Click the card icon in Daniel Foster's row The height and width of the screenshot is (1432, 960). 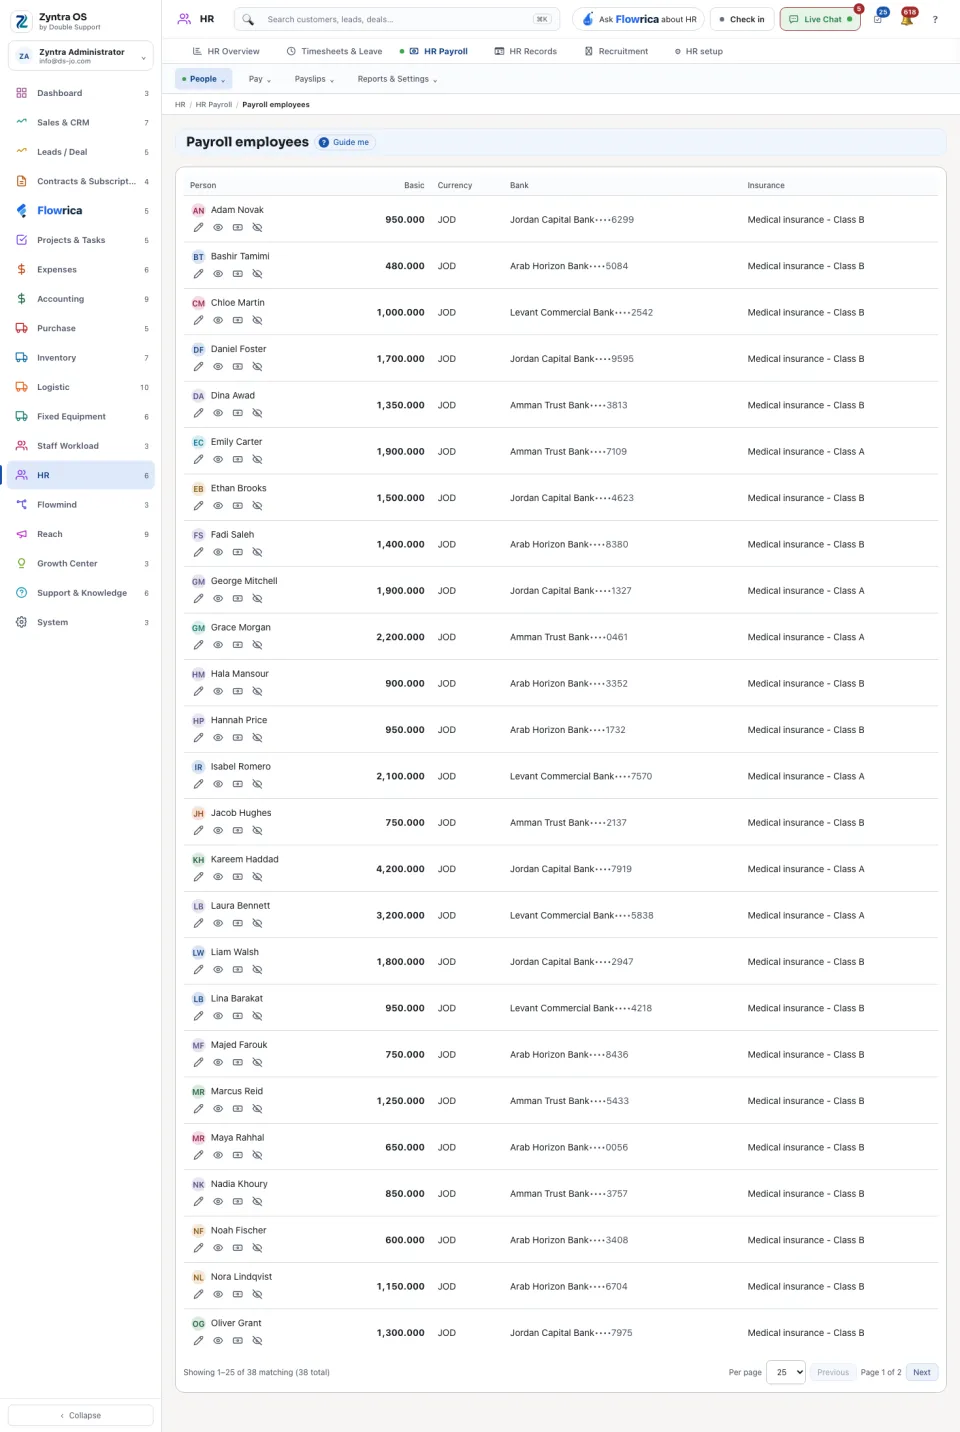(238, 367)
